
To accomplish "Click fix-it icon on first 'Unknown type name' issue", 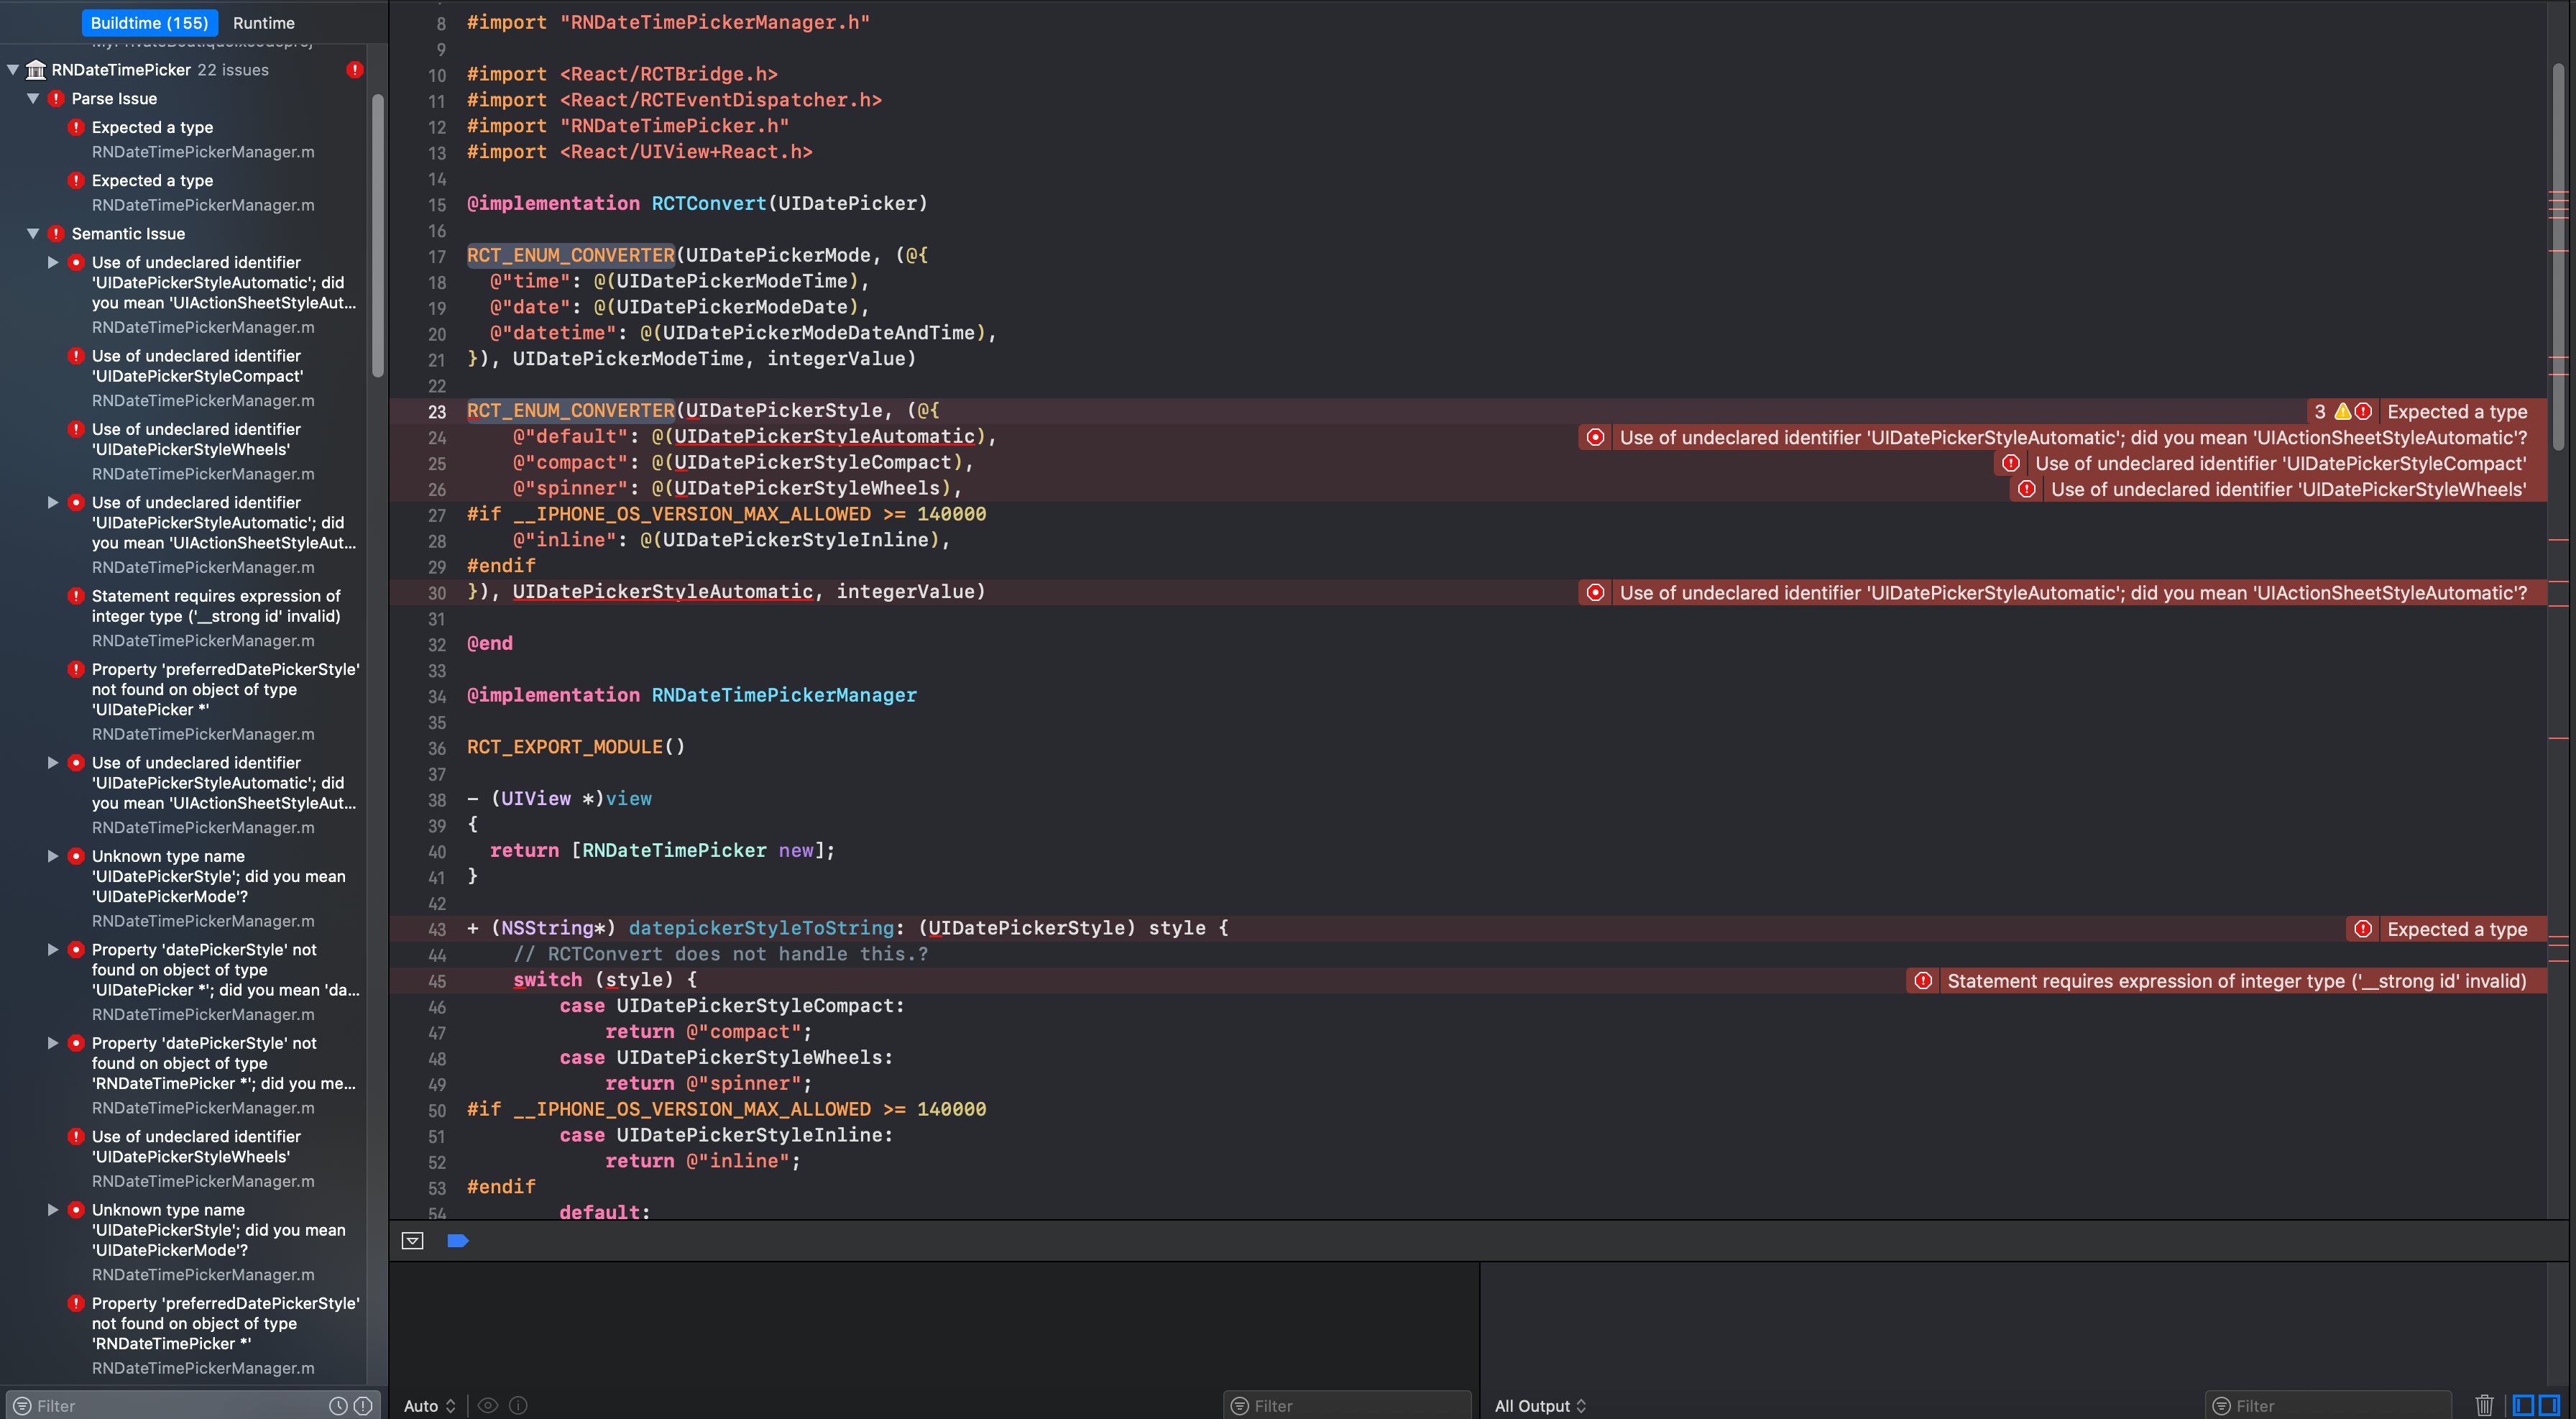I will (x=76, y=857).
